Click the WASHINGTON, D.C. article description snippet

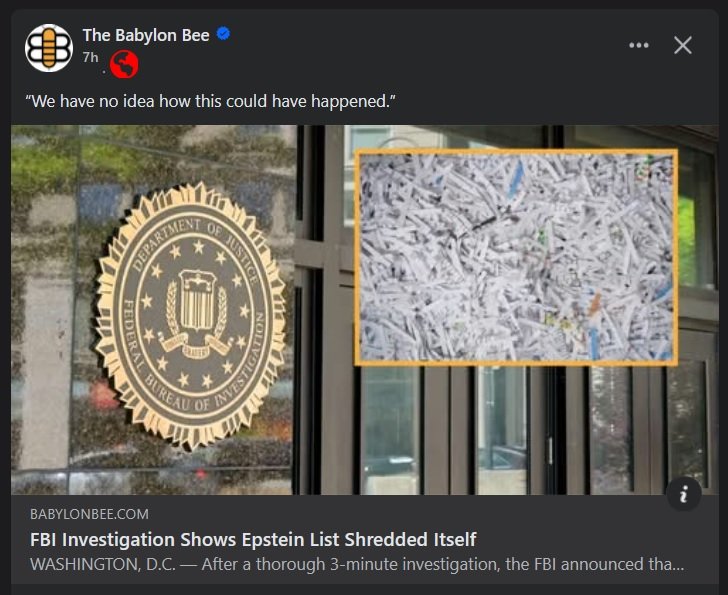click(357, 564)
